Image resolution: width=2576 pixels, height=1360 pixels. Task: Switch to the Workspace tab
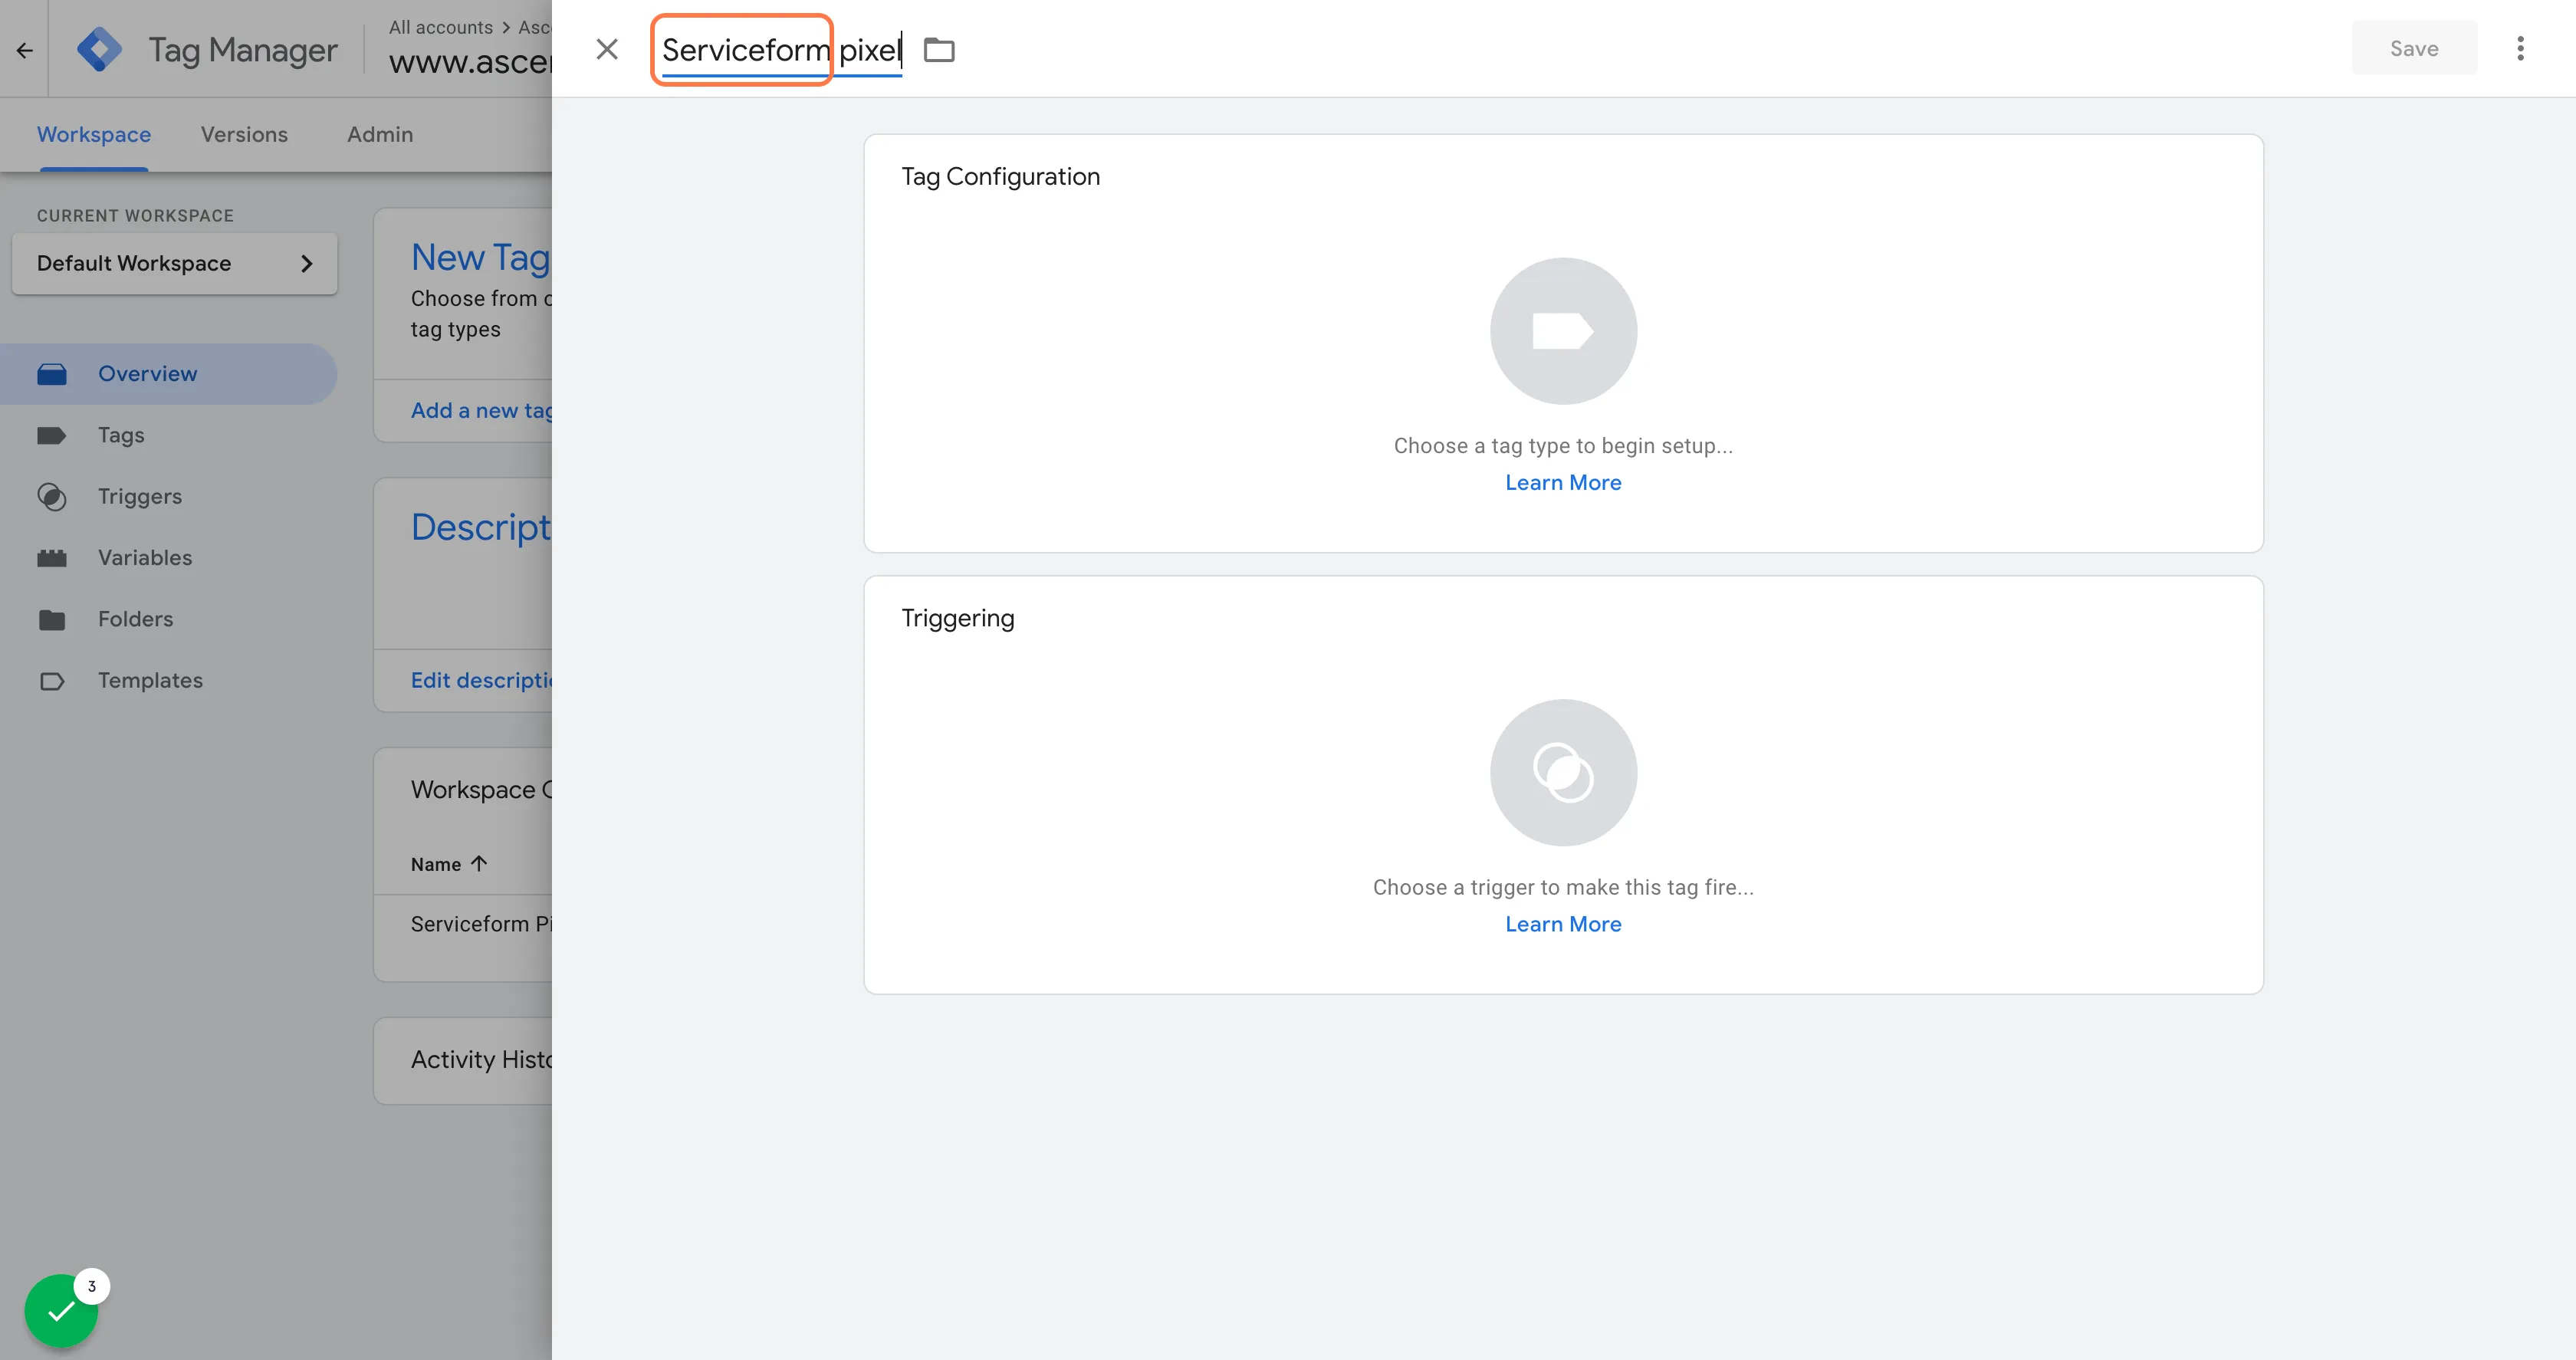[x=94, y=134]
